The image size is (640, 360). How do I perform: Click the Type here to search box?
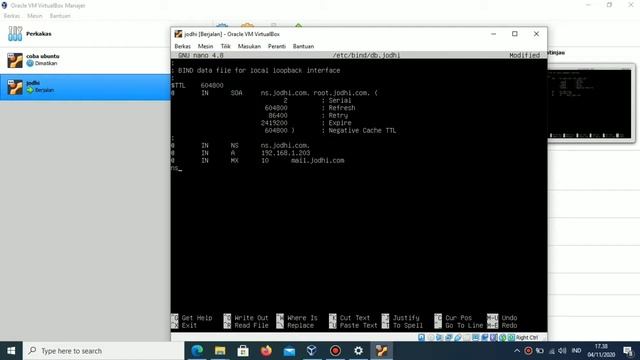pyautogui.click(x=104, y=351)
